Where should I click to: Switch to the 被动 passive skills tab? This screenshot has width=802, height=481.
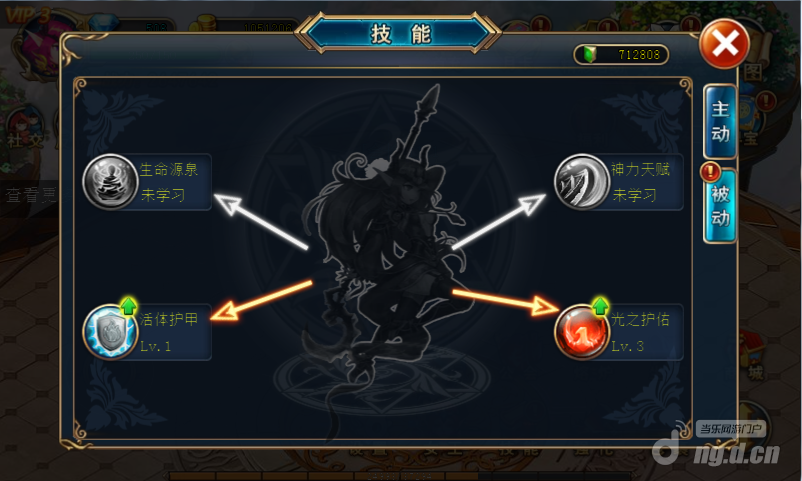point(720,206)
